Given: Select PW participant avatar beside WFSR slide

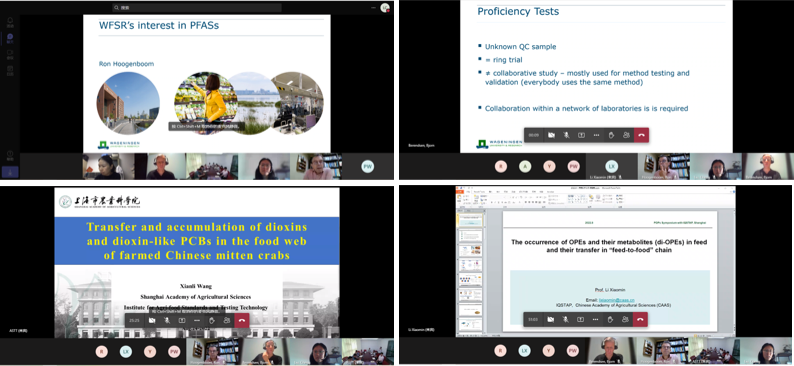Looking at the screenshot, I should (x=368, y=166).
